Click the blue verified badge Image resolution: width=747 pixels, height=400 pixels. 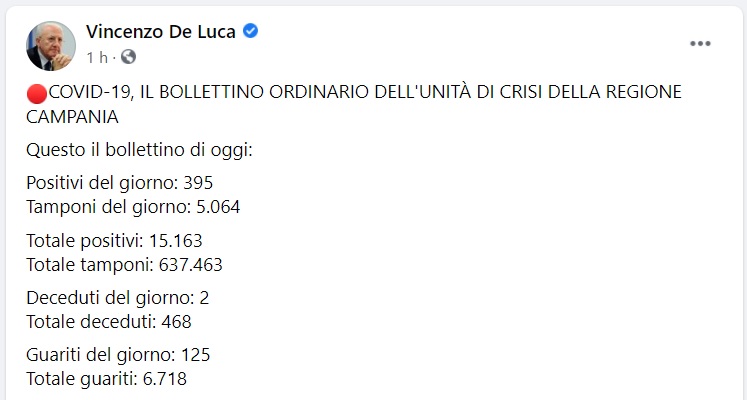pos(252,32)
